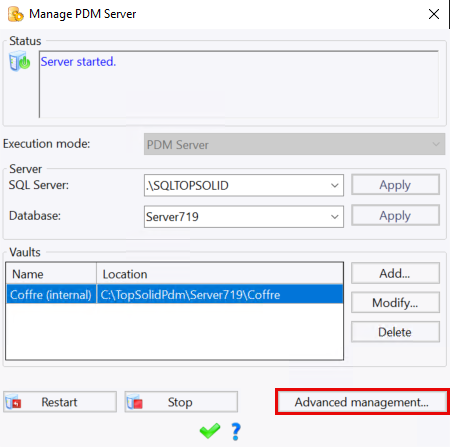Expand the Database dropdown arrow
The image size is (450, 447).
pyautogui.click(x=335, y=217)
